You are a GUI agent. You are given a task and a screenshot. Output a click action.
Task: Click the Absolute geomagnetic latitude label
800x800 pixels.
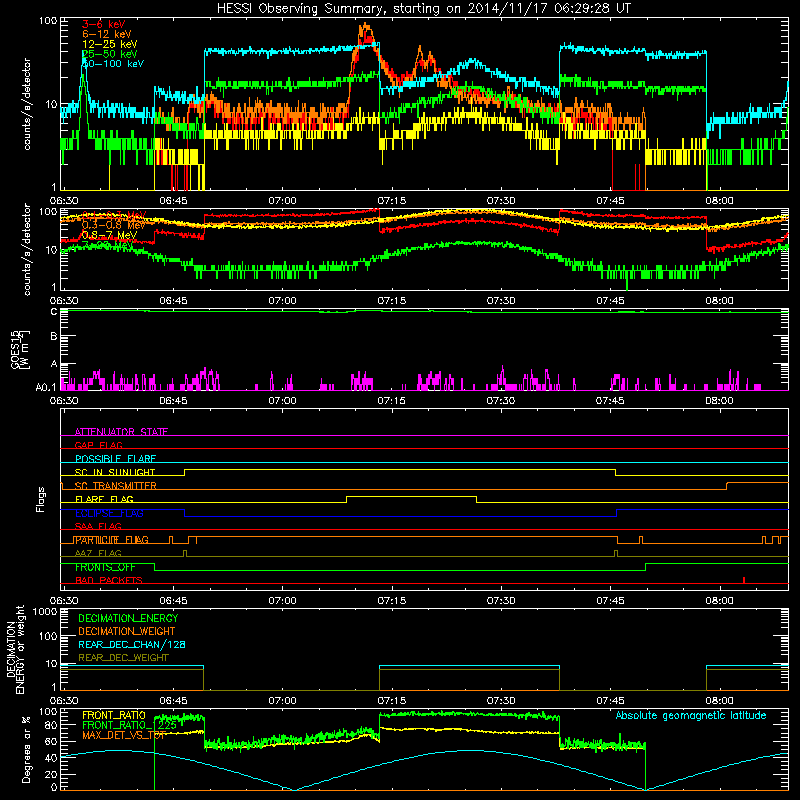tap(691, 715)
